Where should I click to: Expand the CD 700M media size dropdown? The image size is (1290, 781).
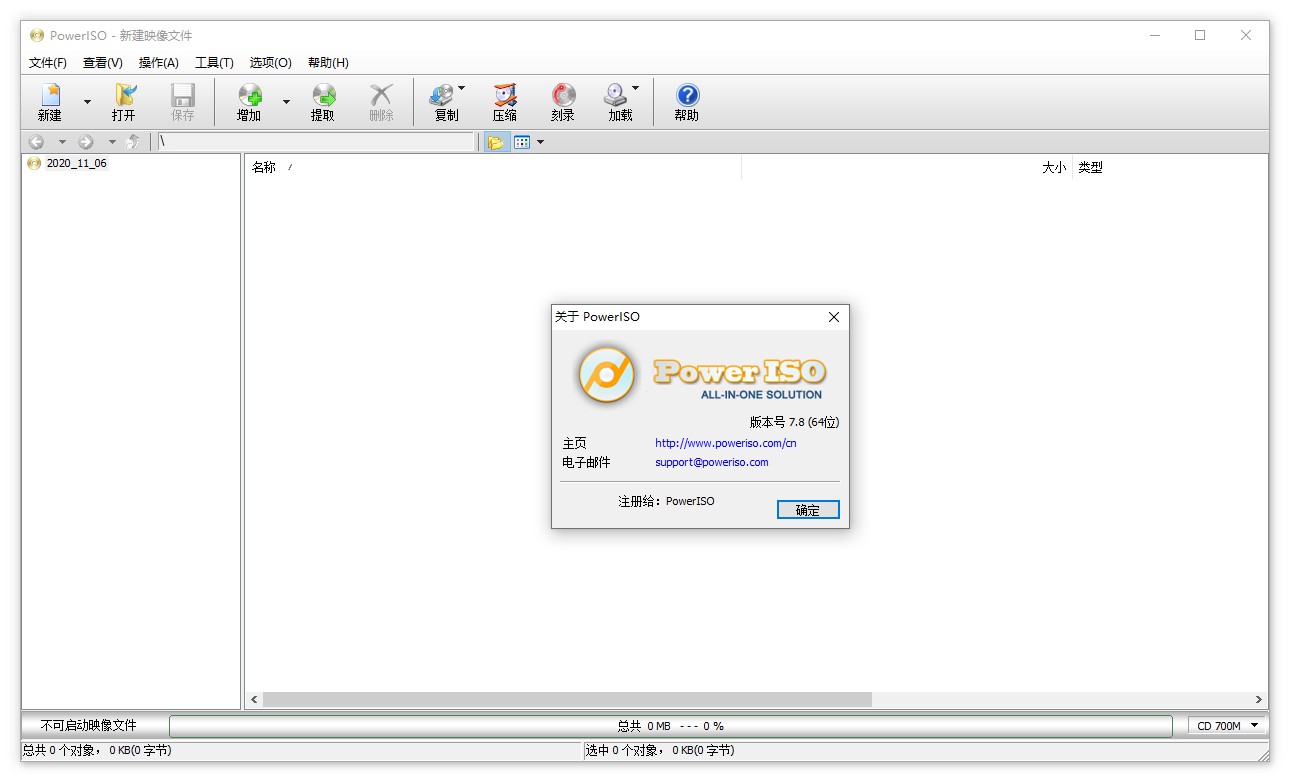1254,726
